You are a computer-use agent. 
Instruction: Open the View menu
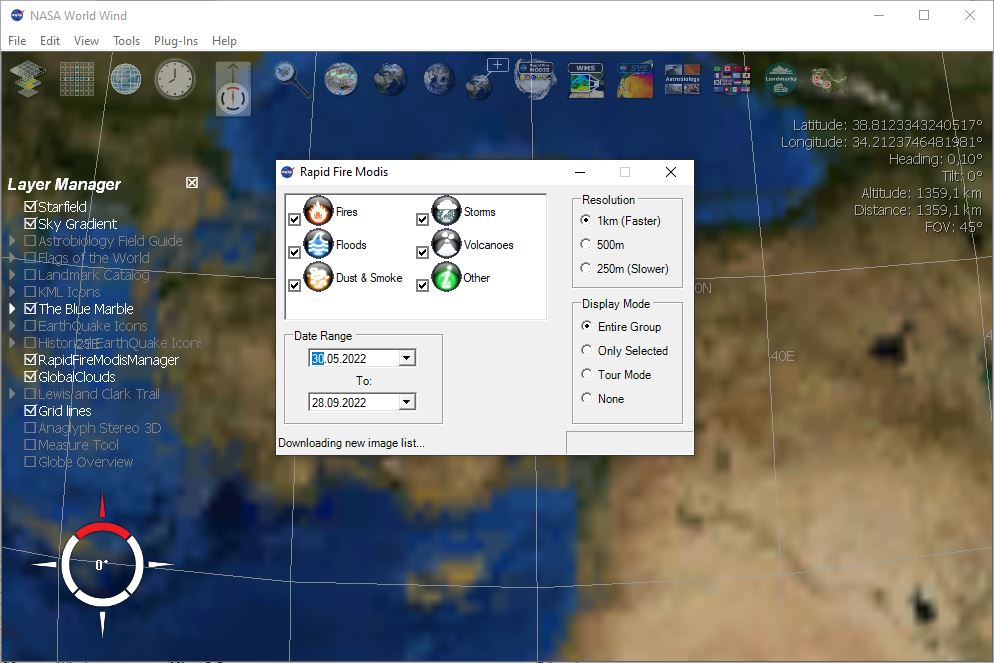86,41
